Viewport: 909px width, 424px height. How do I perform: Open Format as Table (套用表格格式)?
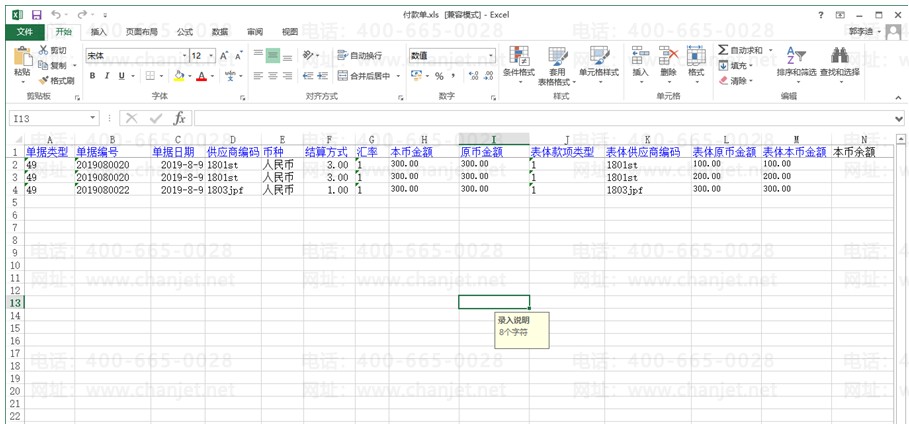(x=557, y=66)
